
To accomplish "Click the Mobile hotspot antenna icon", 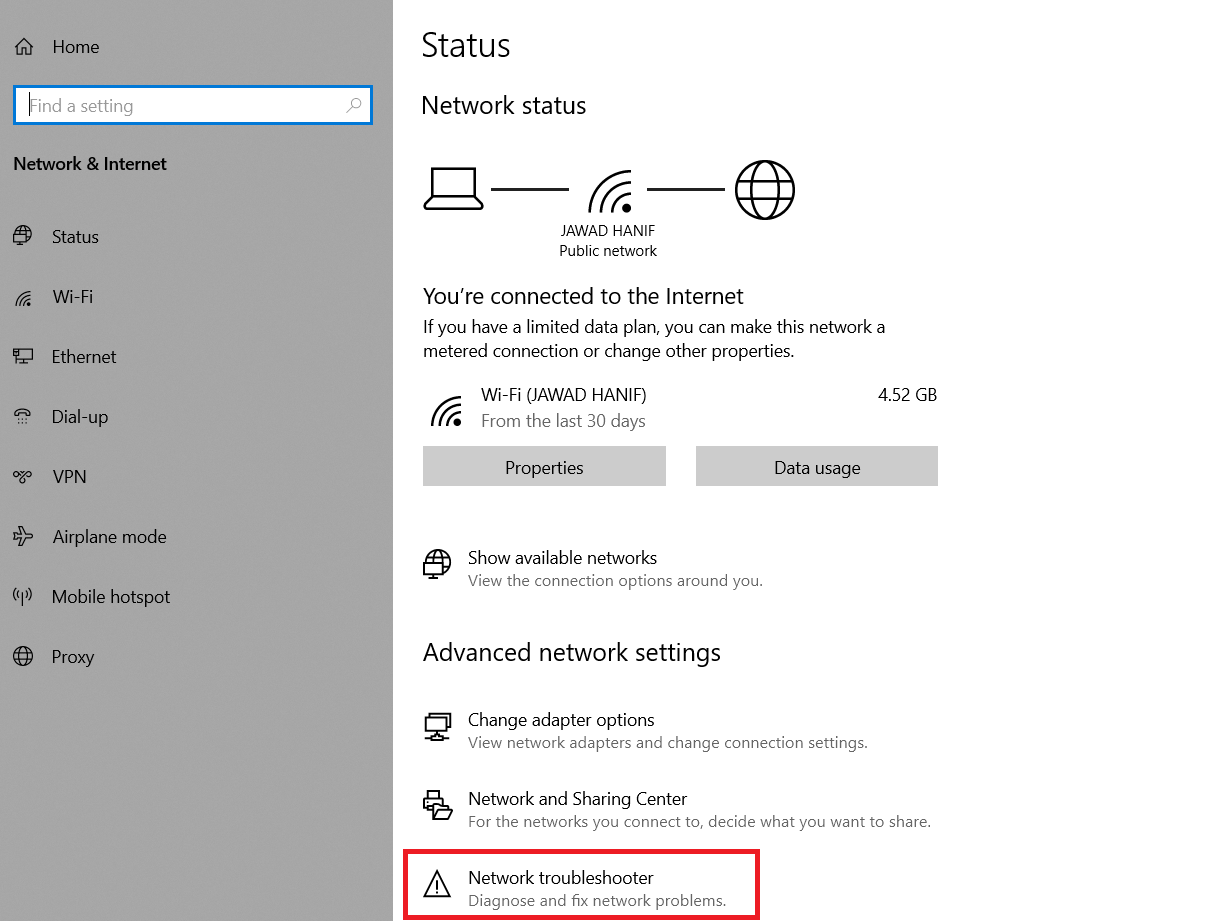I will [22, 596].
